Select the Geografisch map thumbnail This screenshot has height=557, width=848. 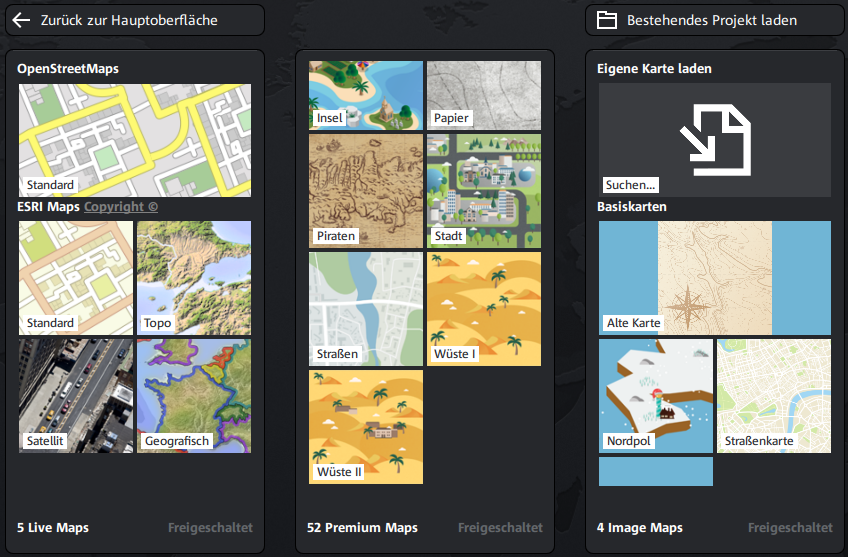tap(194, 396)
